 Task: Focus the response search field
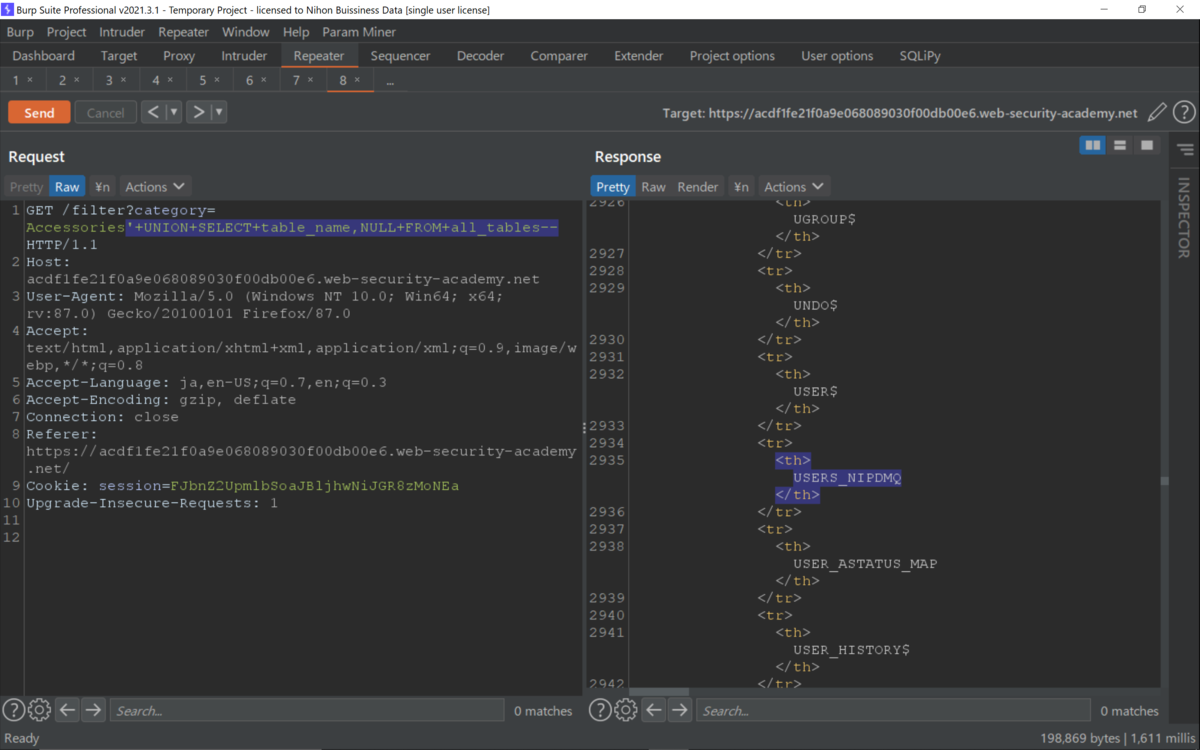893,710
